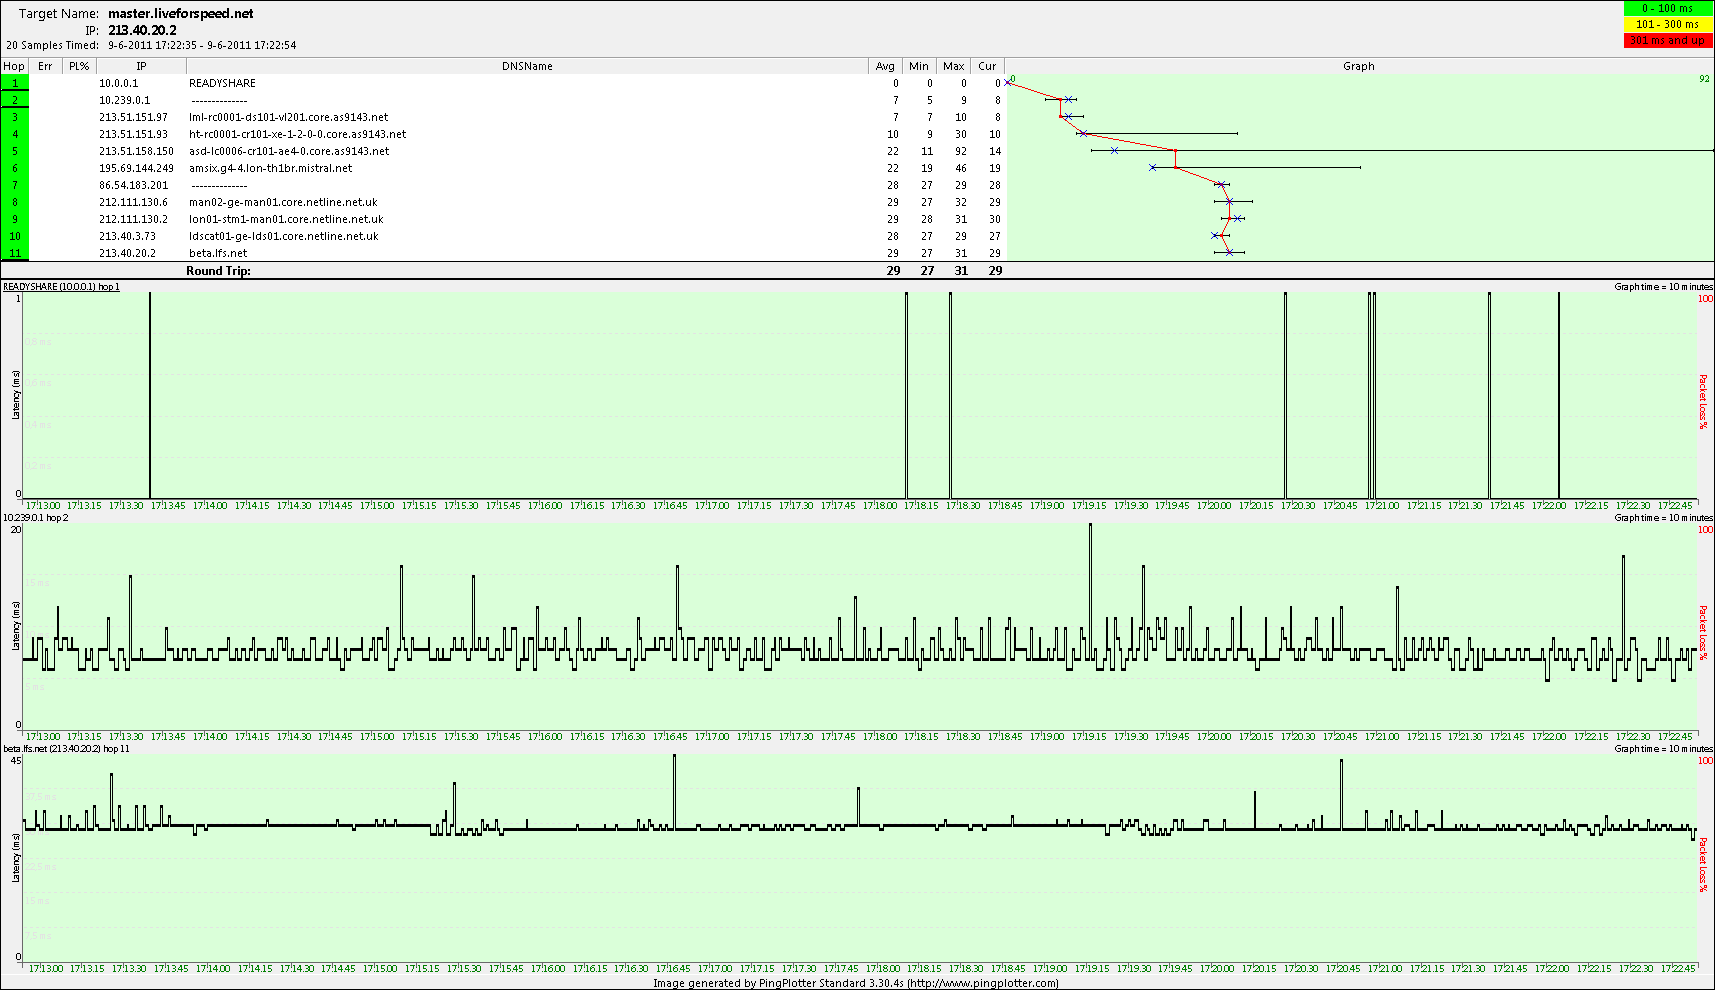Viewport: 1715px width, 990px height.
Task: Select DNS name amsix.g4-4.lon-th1br.mistral.net
Action: coord(270,168)
